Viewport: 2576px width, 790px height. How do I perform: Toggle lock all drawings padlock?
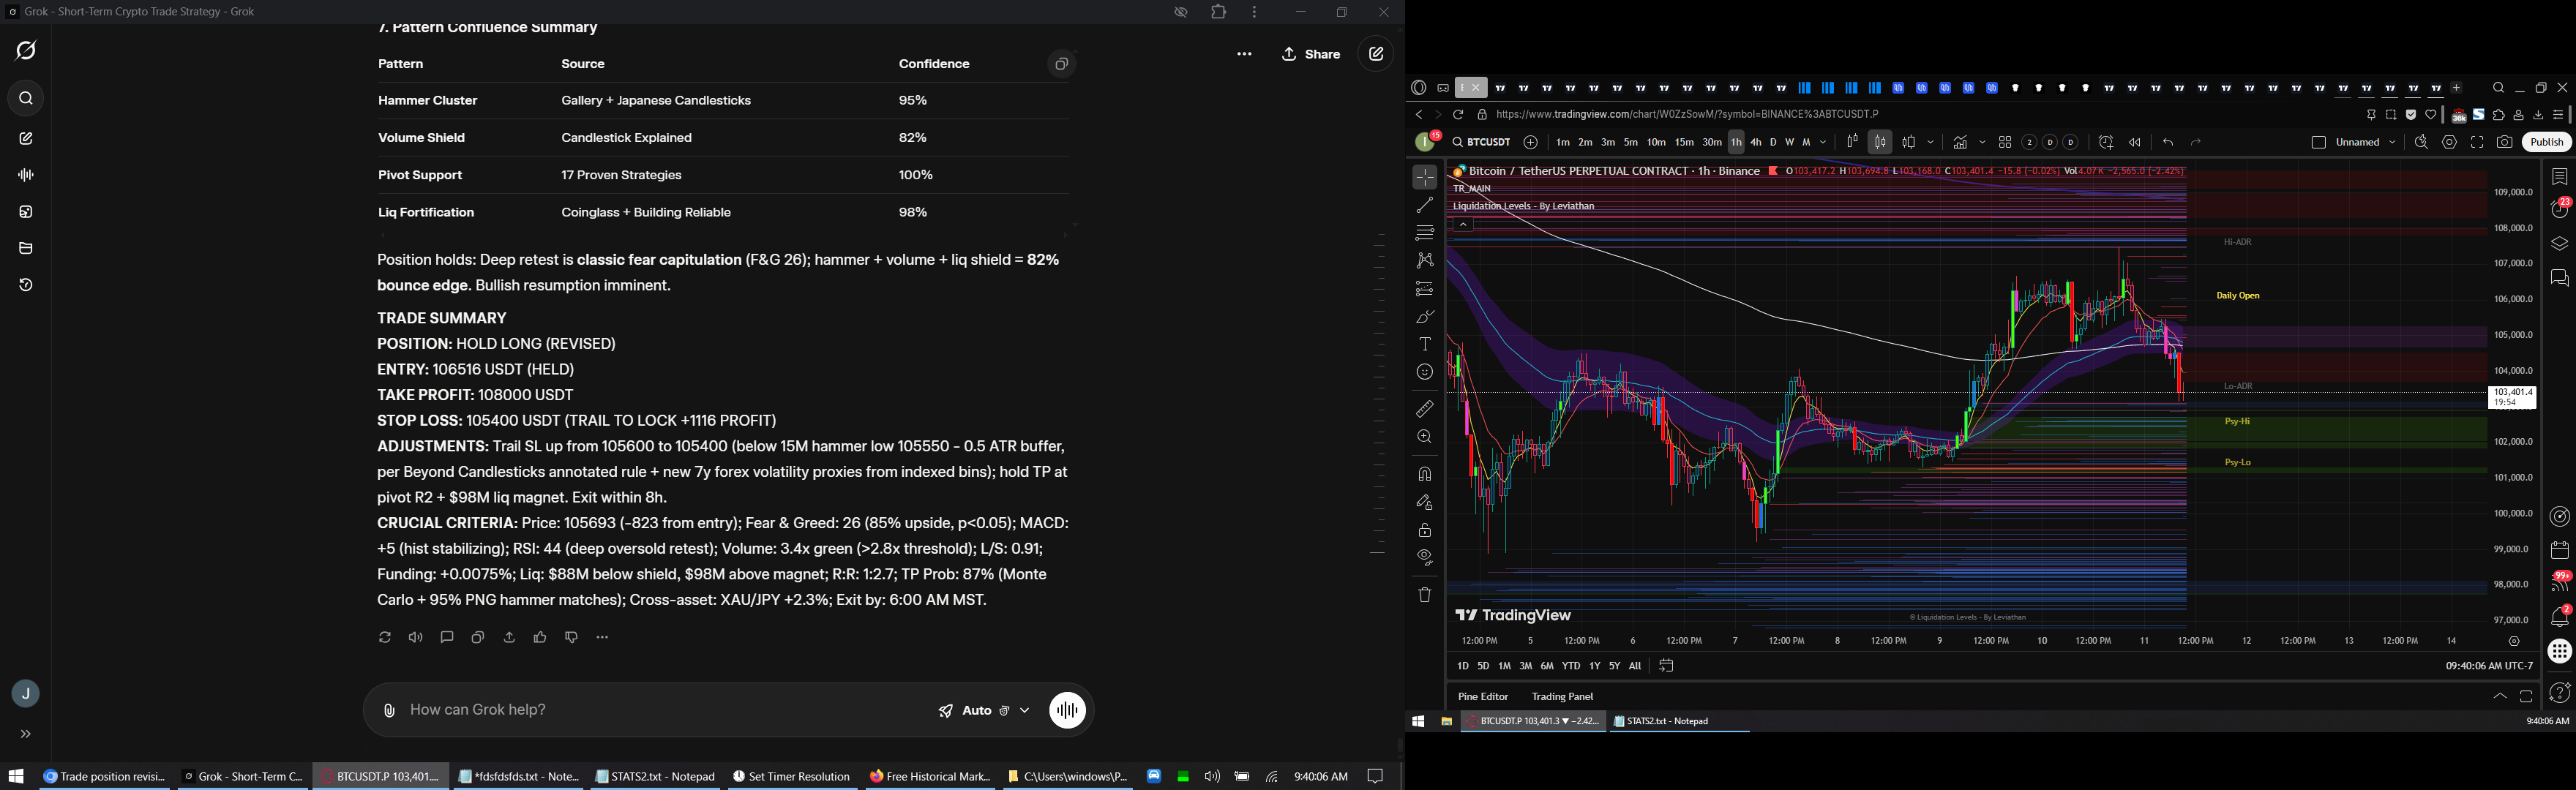[1424, 530]
